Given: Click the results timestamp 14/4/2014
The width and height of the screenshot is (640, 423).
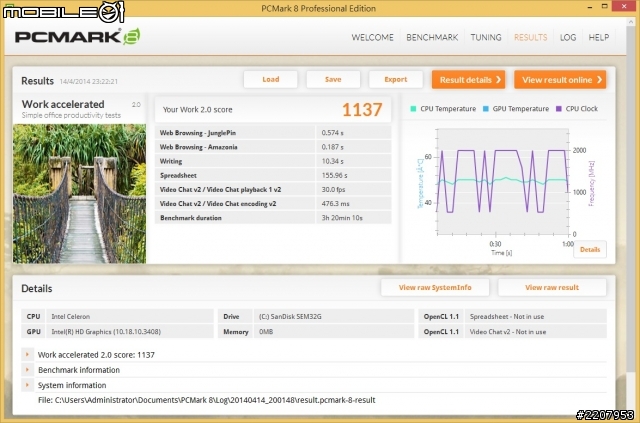Looking at the screenshot, I should pyautogui.click(x=89, y=81).
